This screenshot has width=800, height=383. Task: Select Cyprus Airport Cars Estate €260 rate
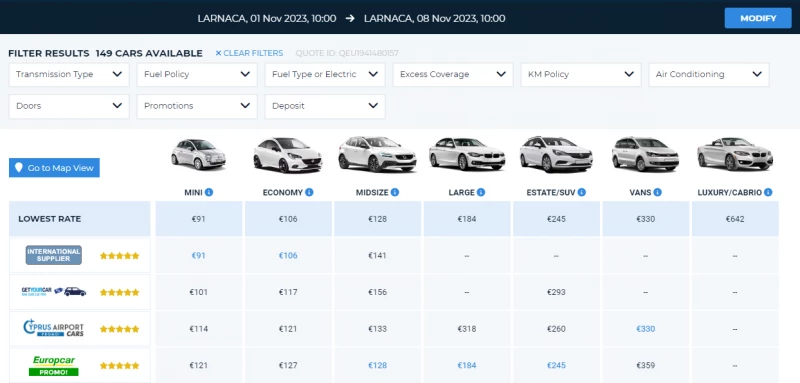(x=556, y=329)
